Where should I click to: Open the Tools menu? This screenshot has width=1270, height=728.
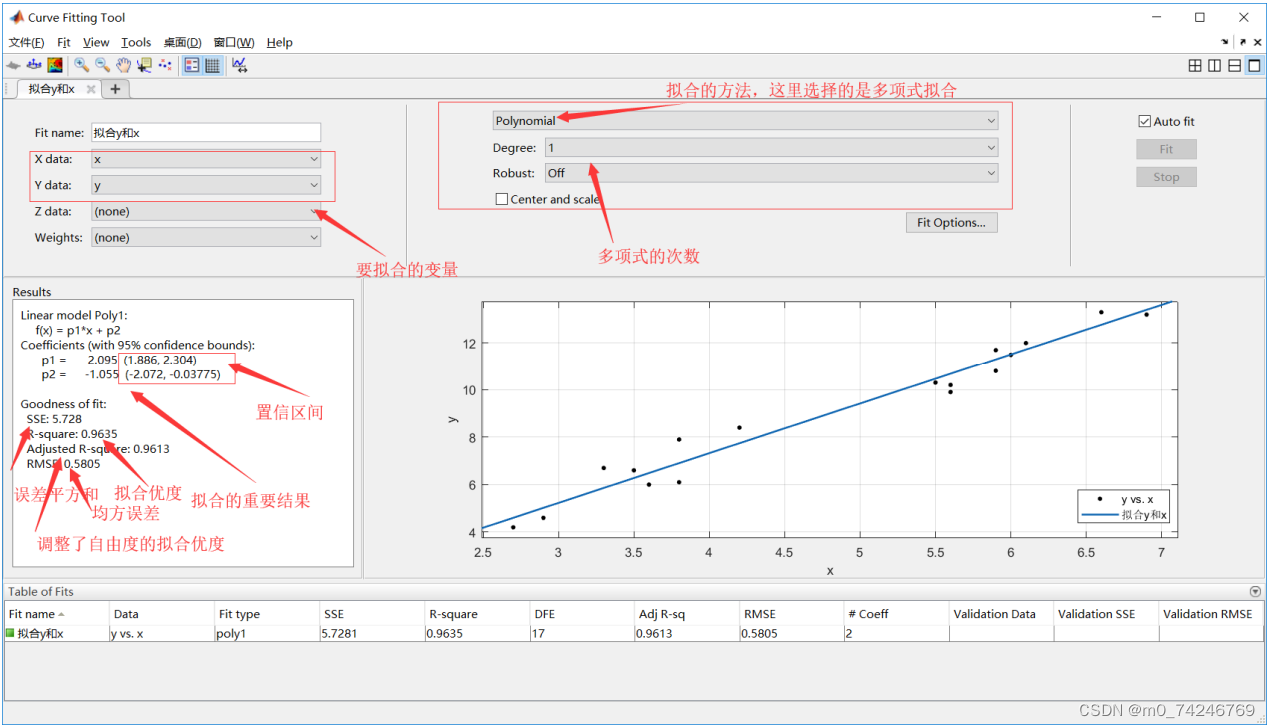tap(136, 42)
